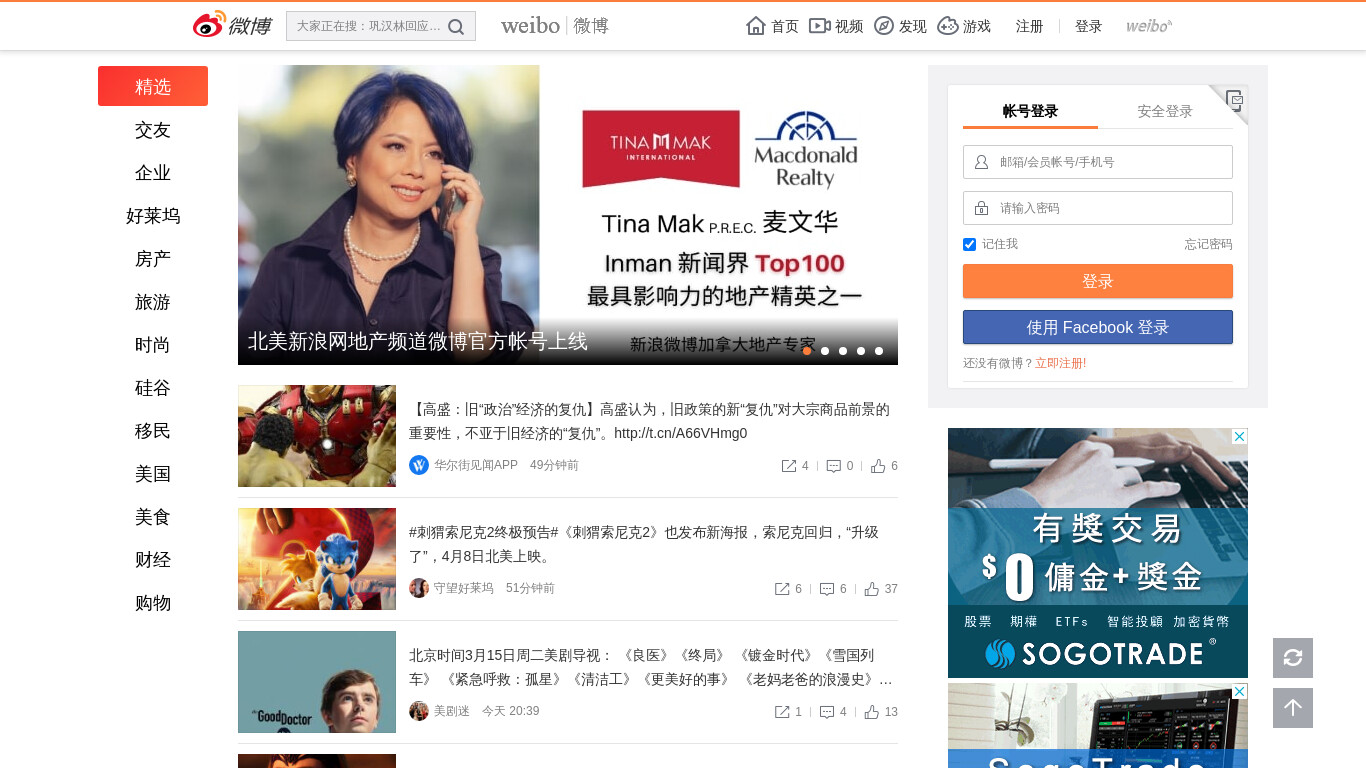The height and width of the screenshot is (768, 1366).
Task: Comment on the 美剧导视 post
Action: pos(827,712)
